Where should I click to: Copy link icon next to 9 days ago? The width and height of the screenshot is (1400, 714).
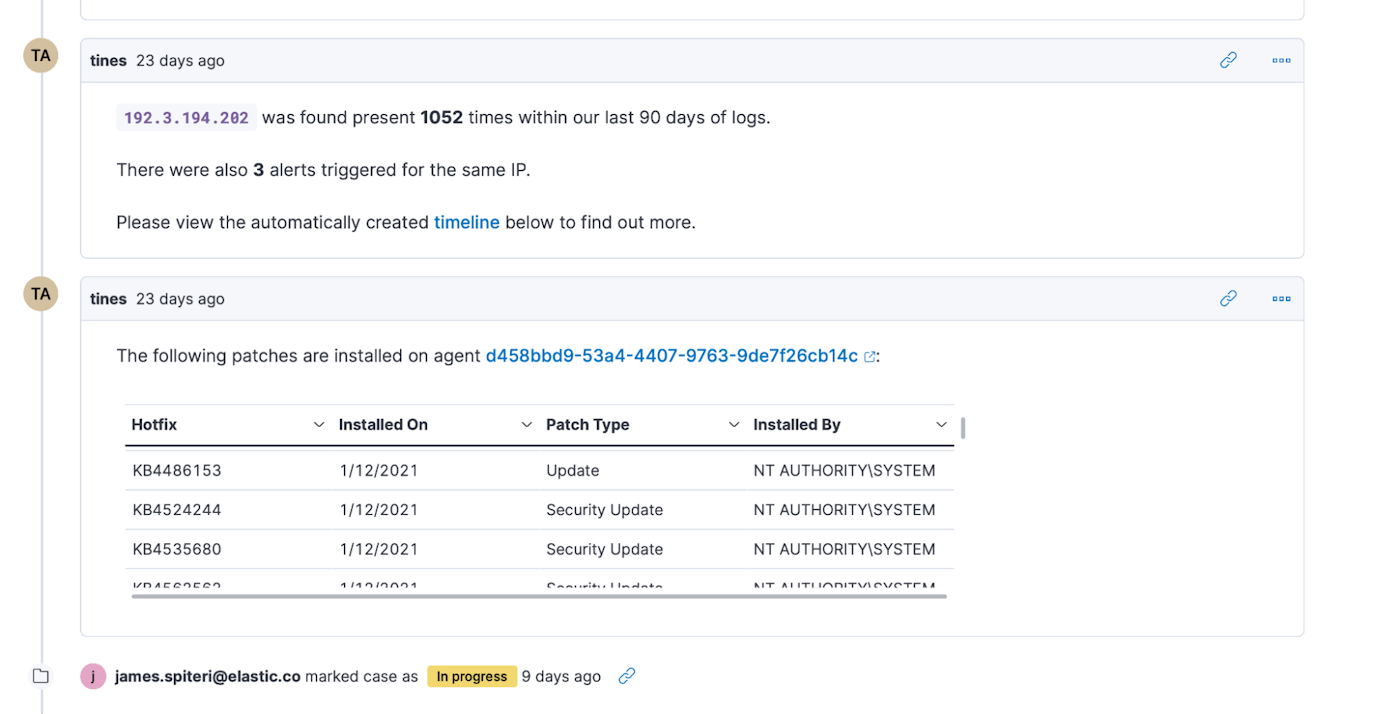[627, 676]
